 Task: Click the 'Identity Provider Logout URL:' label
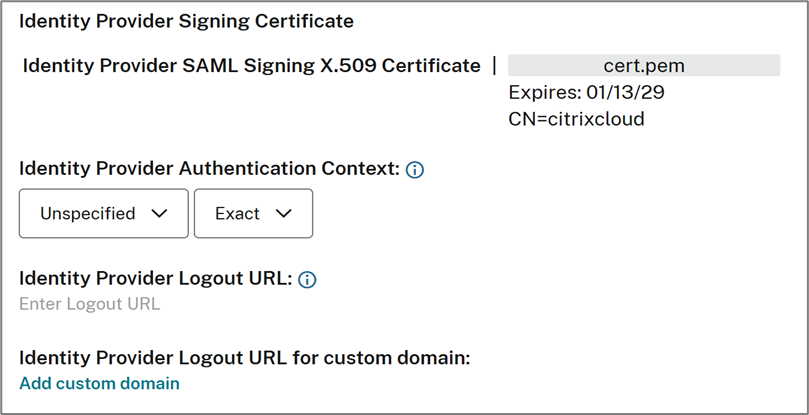tap(155, 279)
